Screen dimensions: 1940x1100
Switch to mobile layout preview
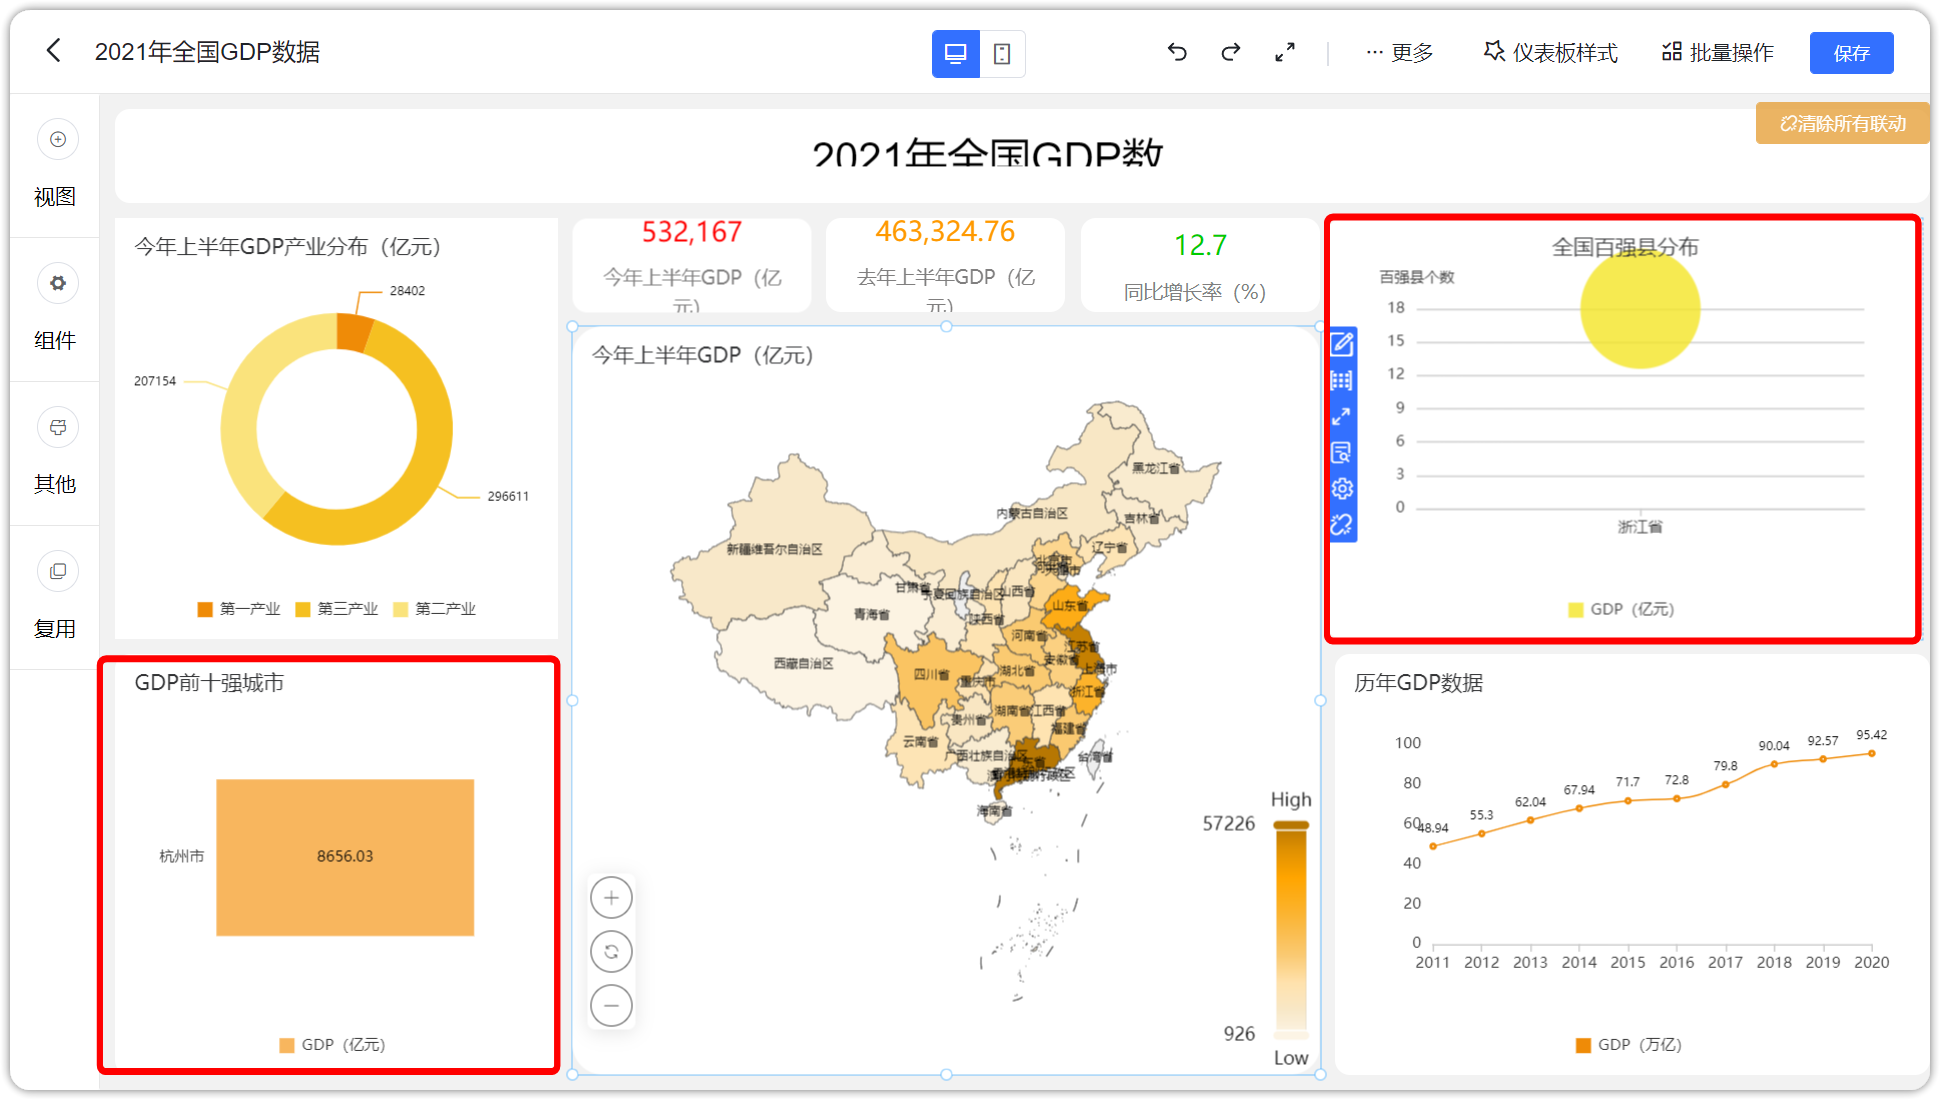click(1002, 54)
